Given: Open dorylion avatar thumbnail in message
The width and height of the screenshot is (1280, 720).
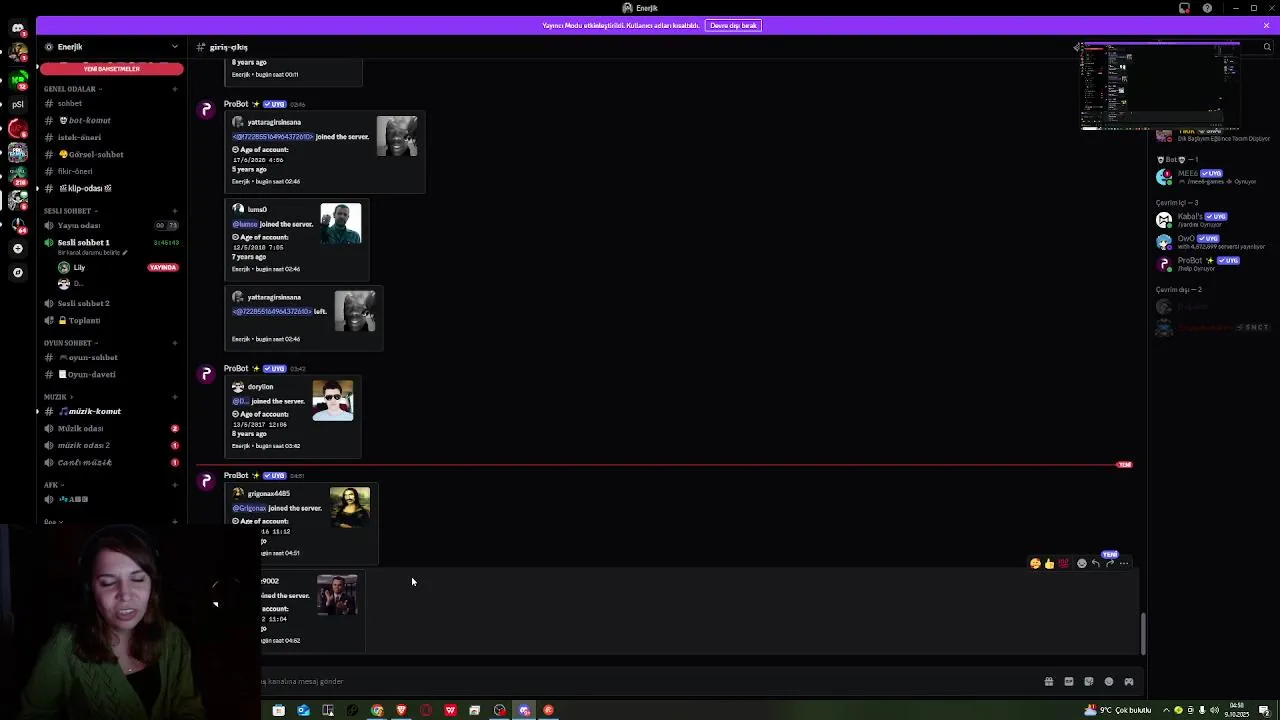Looking at the screenshot, I should click(x=333, y=401).
